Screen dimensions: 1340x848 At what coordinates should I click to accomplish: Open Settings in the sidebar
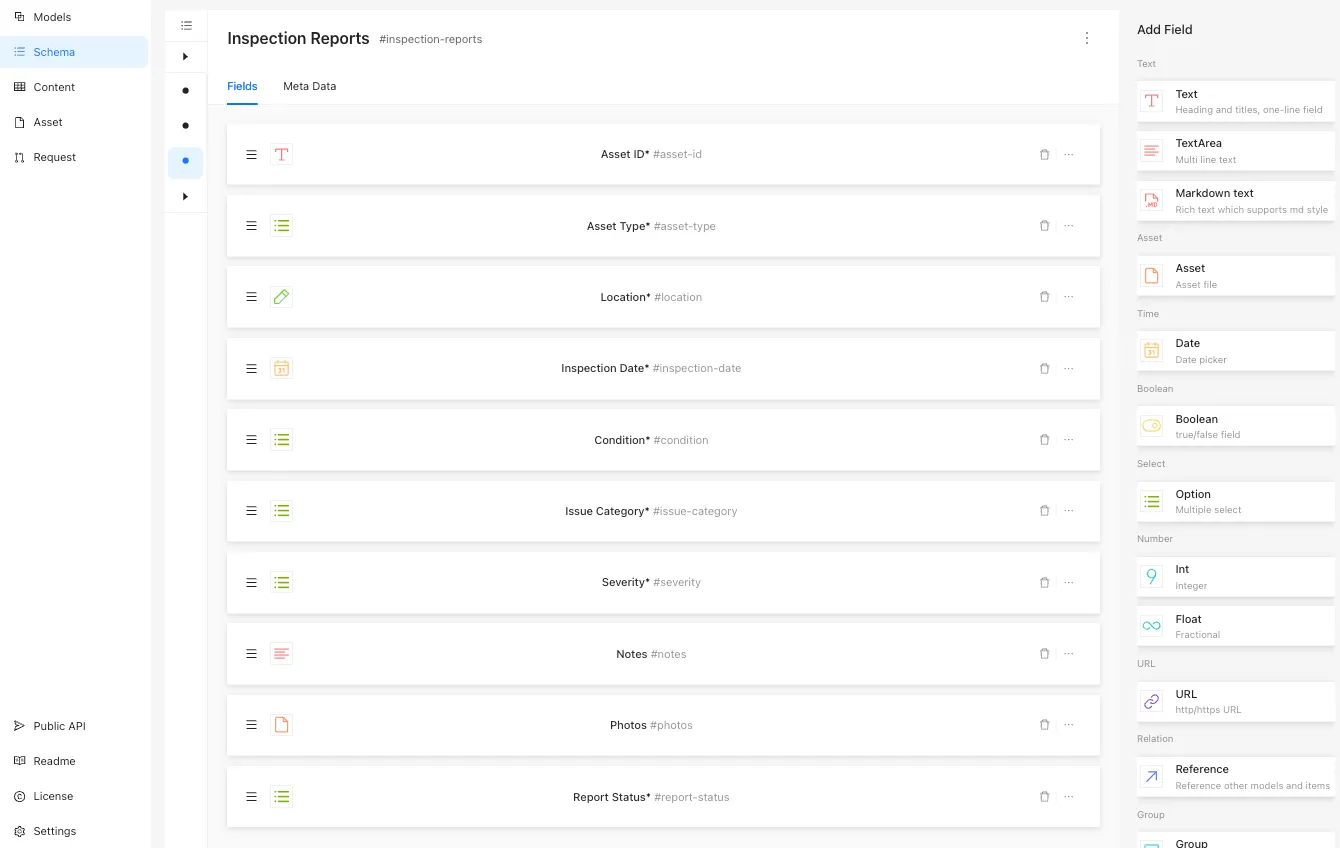(74, 831)
